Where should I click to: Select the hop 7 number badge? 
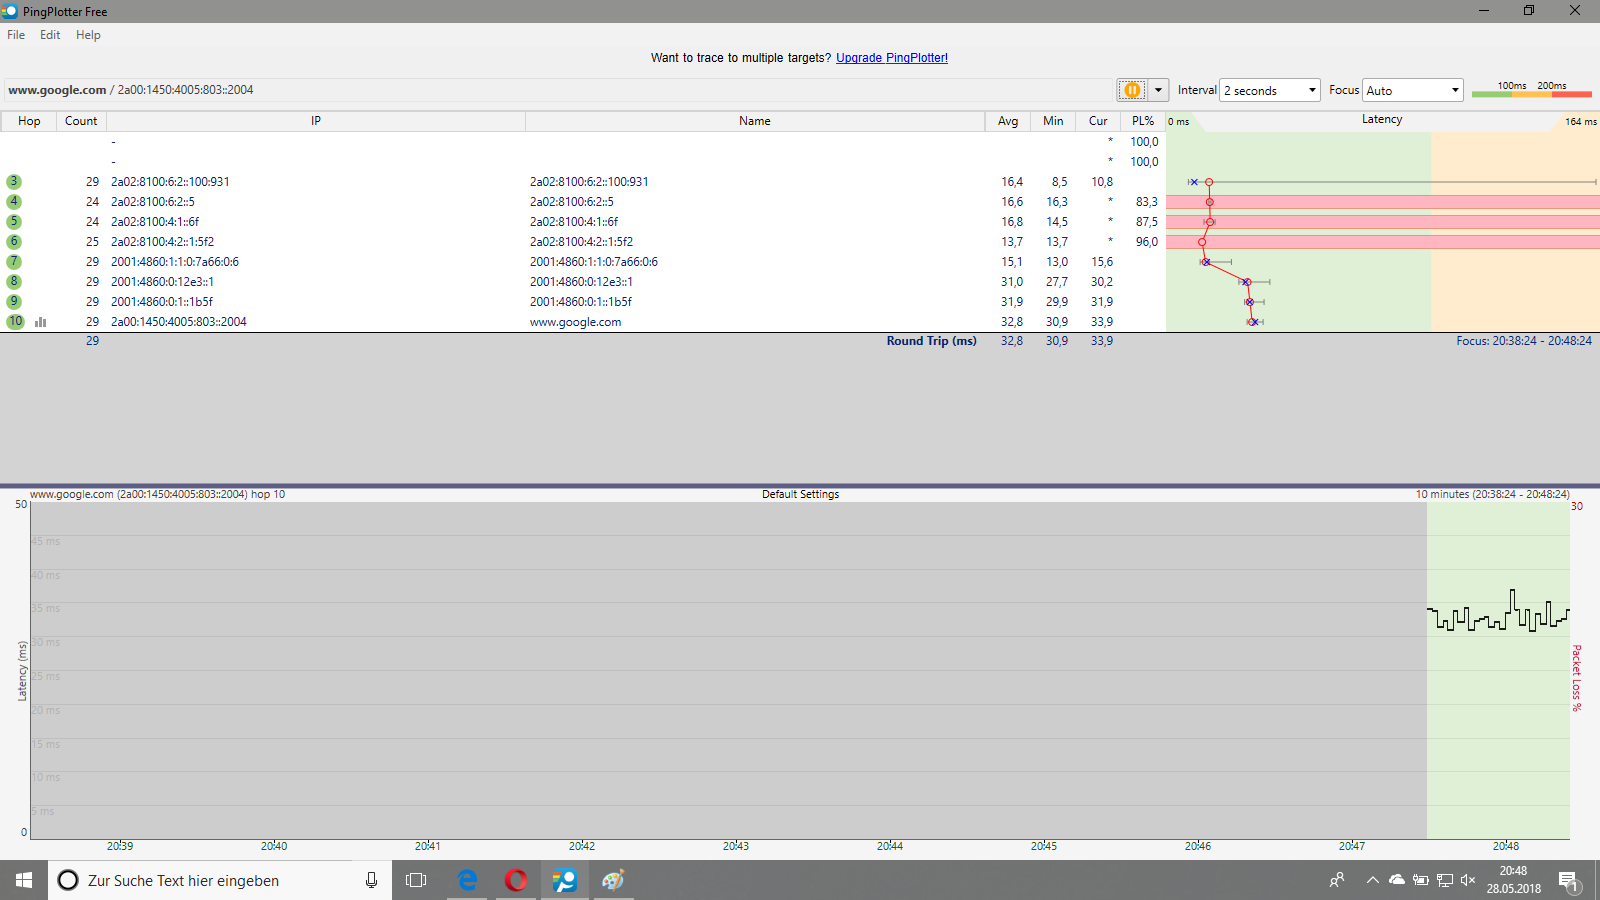point(14,262)
